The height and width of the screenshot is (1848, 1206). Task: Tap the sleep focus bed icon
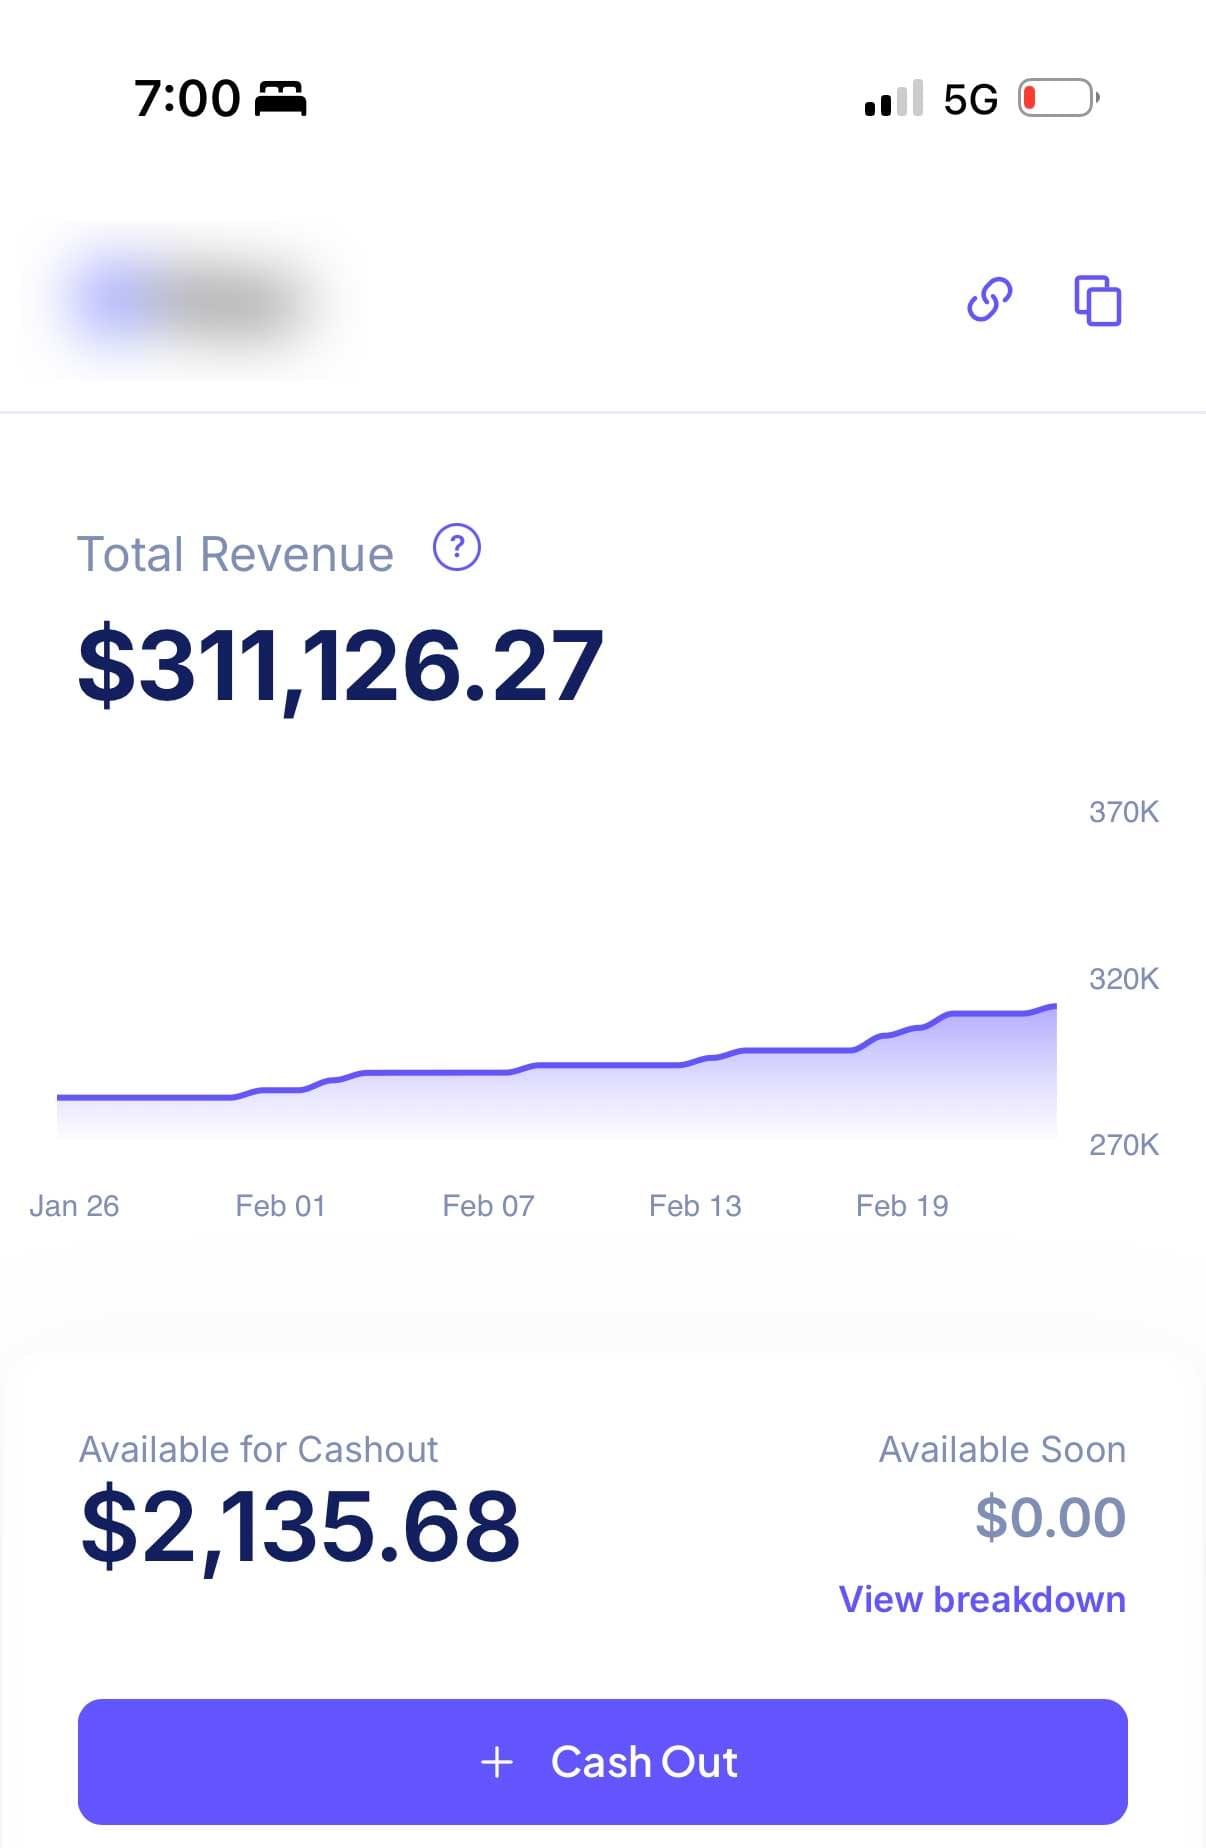click(x=281, y=99)
